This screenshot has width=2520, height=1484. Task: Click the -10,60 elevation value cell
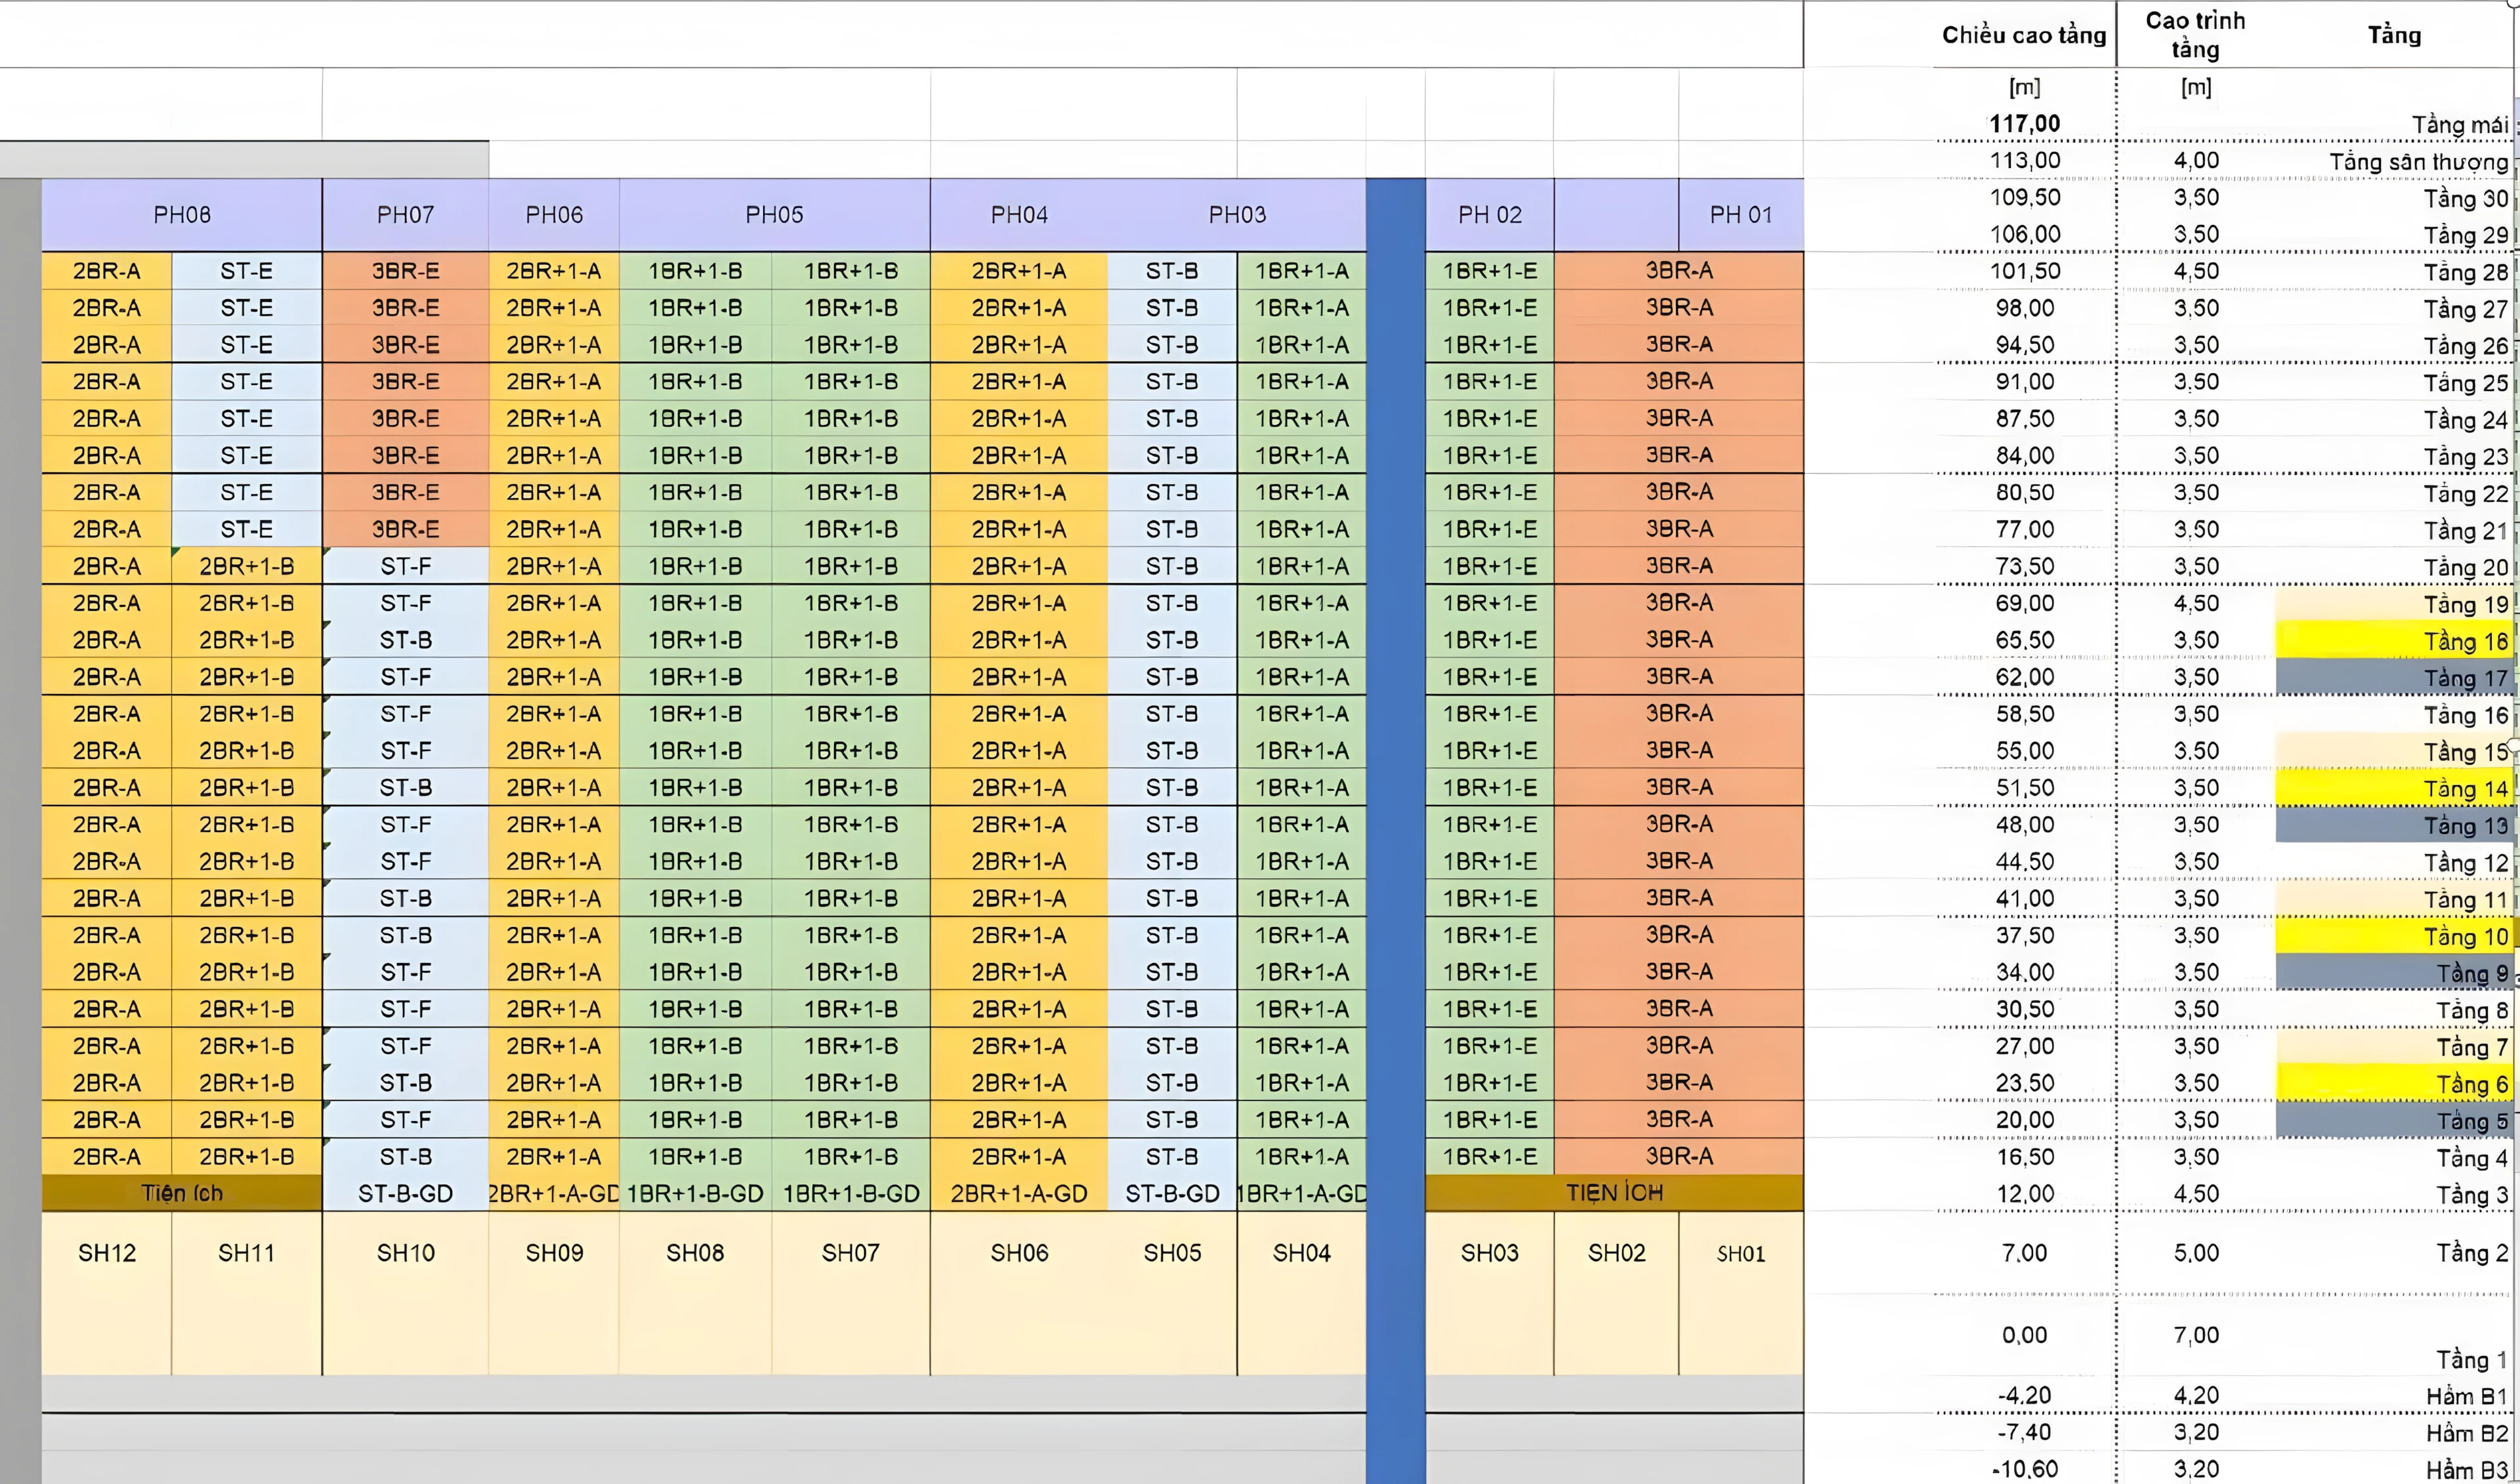2024,1469
